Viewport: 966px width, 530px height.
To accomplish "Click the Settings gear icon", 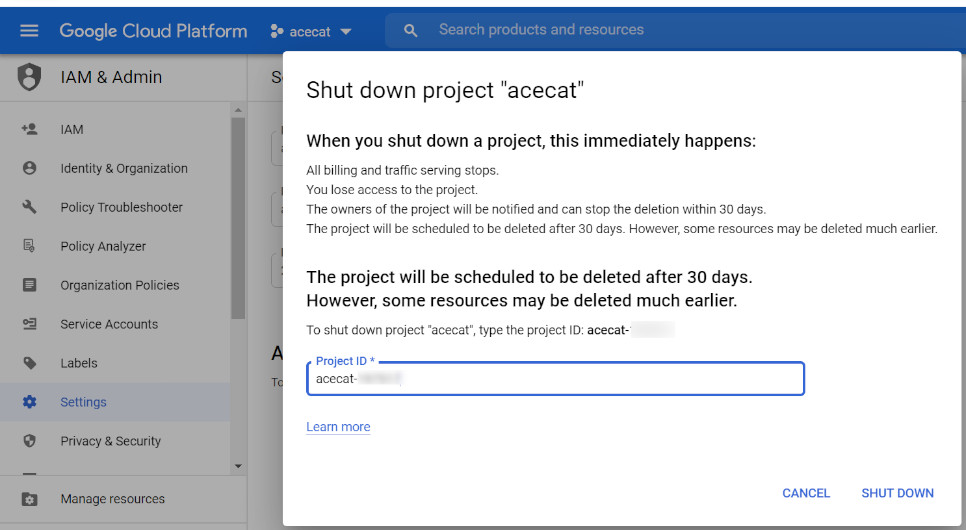I will 29,402.
